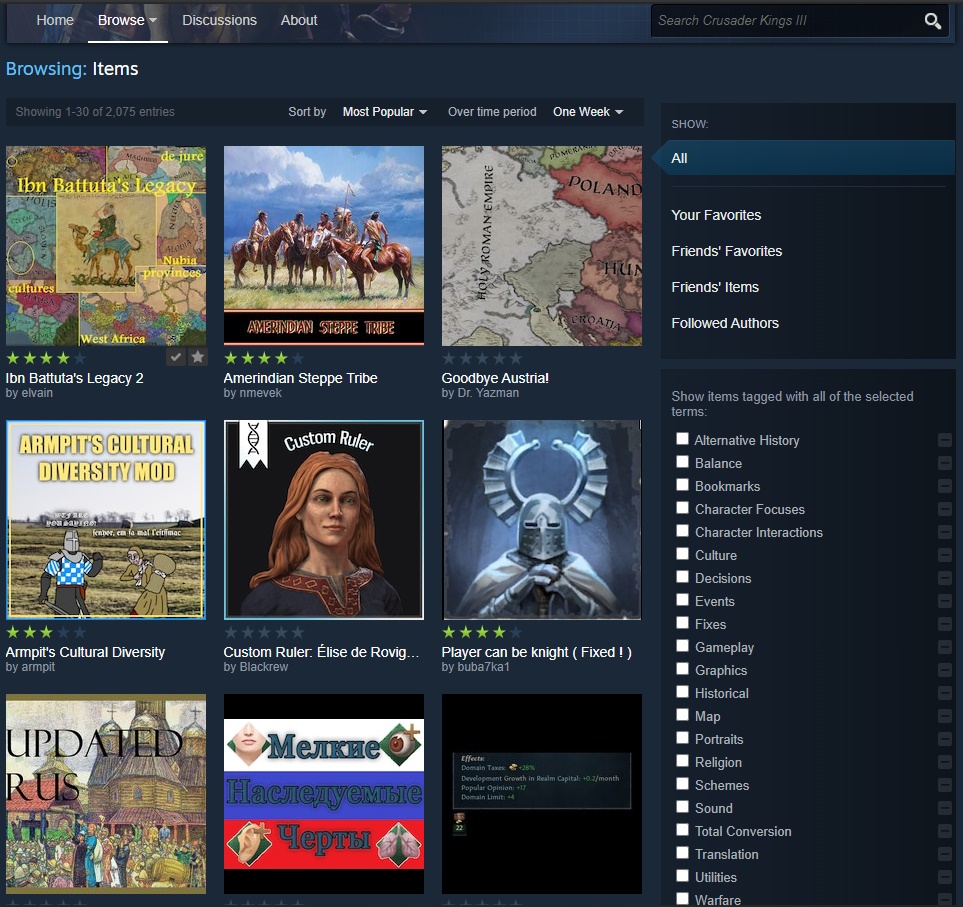Open author nmevek's profile link
Screen dimensions: 963x907
tap(252, 393)
